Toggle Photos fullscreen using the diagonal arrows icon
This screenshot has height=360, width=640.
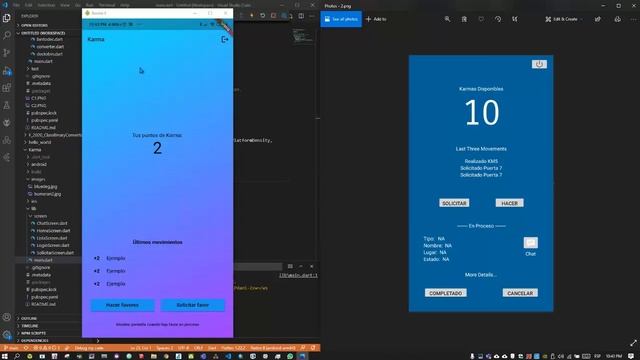click(x=633, y=343)
